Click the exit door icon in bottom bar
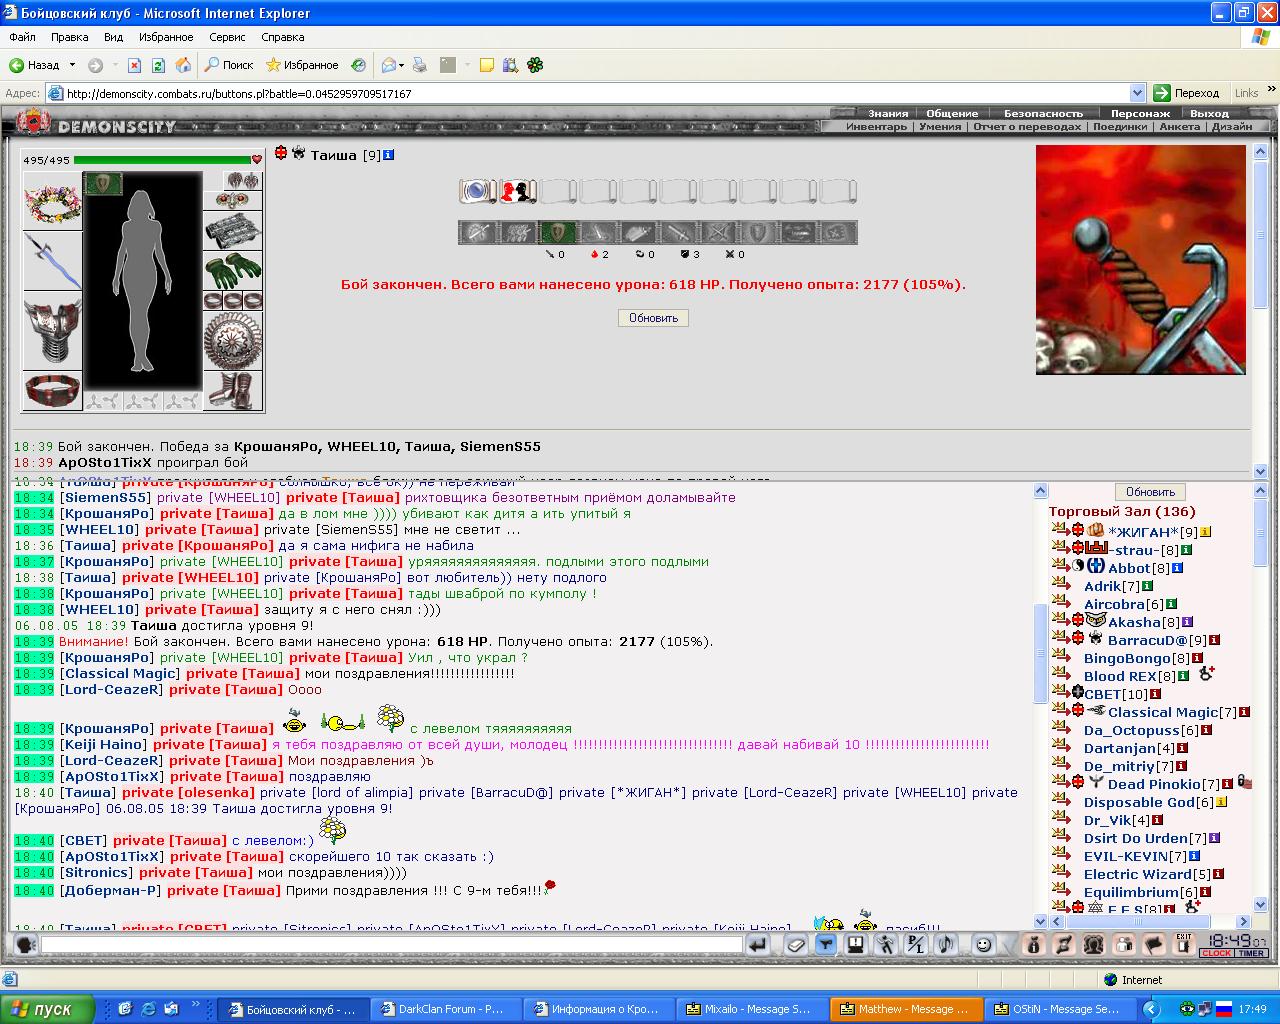 point(1184,944)
